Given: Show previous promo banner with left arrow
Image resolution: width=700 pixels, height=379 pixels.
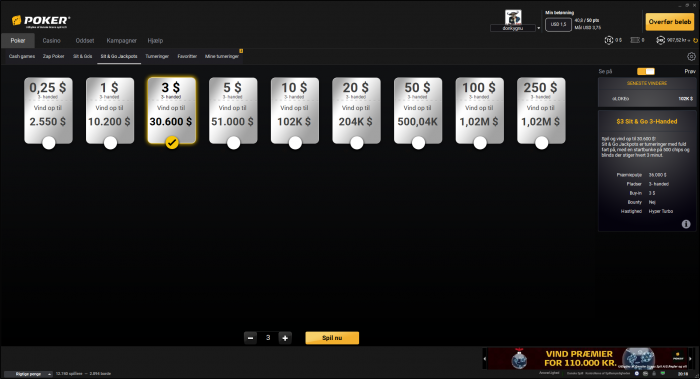Looking at the screenshot, I should tap(484, 358).
